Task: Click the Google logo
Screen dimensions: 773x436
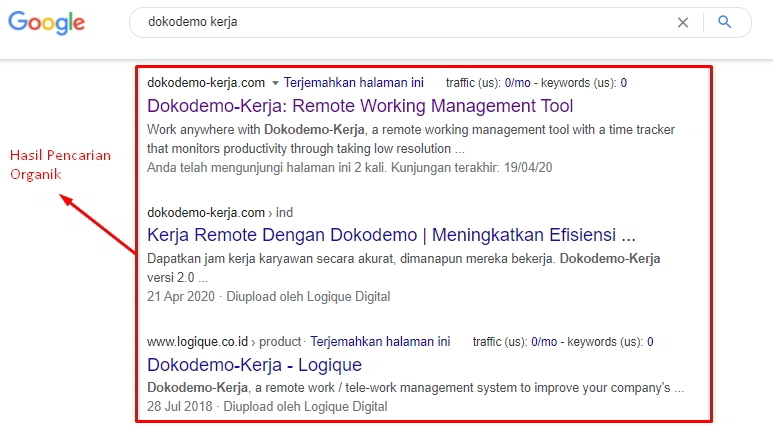Action: pyautogui.click(x=47, y=24)
